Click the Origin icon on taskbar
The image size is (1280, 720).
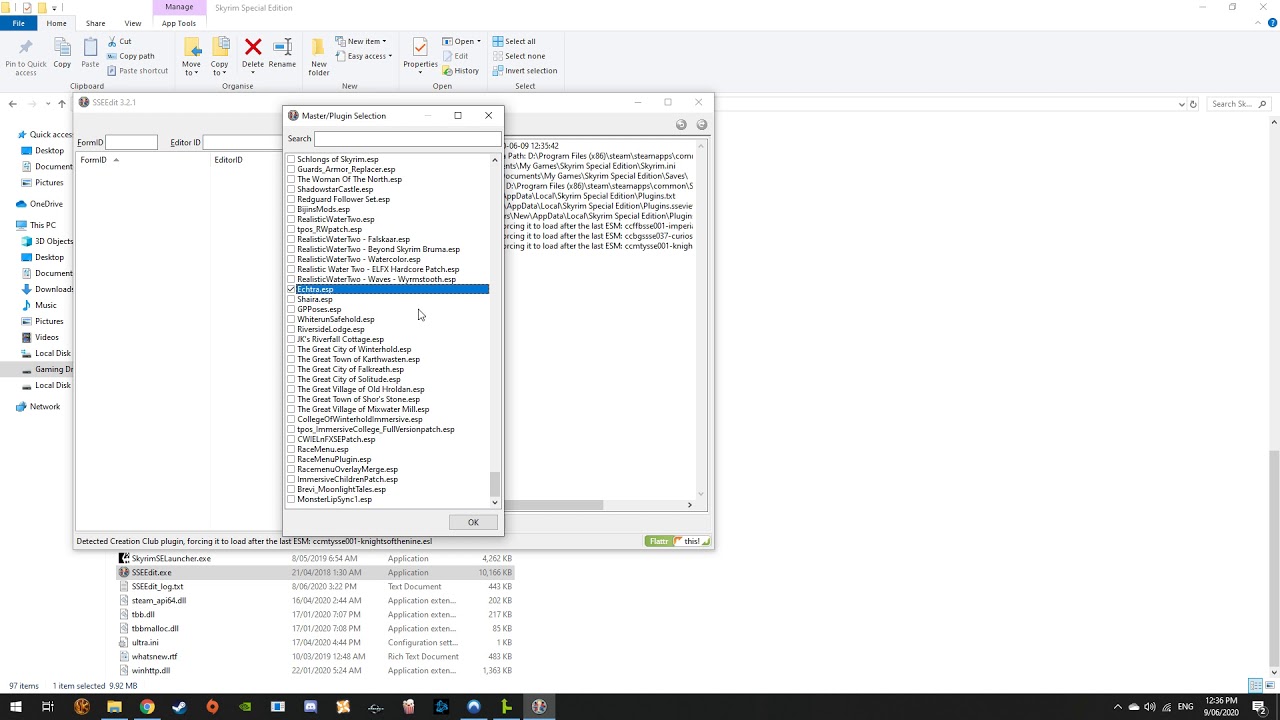pos(212,707)
